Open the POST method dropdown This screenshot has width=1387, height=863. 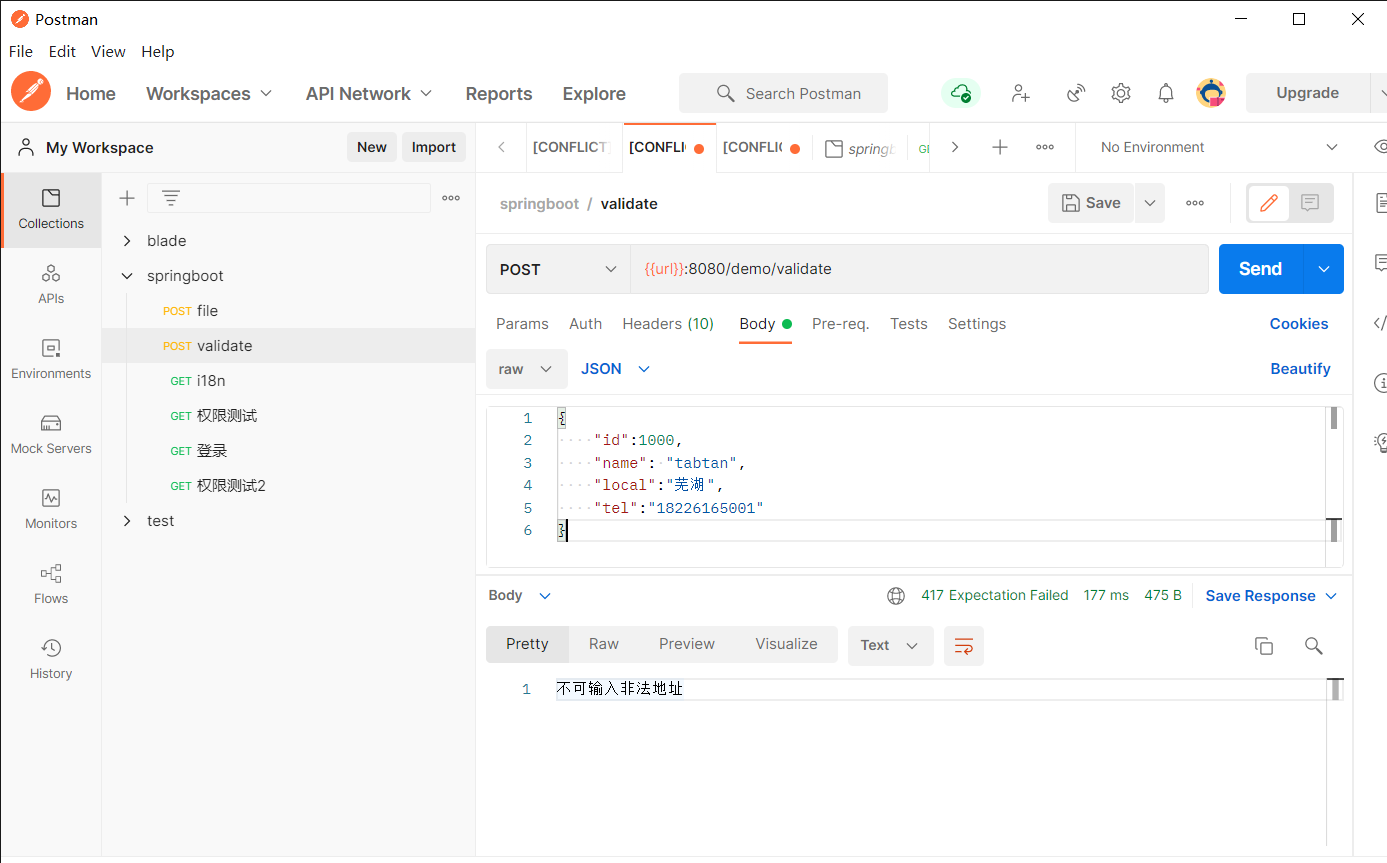(x=558, y=269)
